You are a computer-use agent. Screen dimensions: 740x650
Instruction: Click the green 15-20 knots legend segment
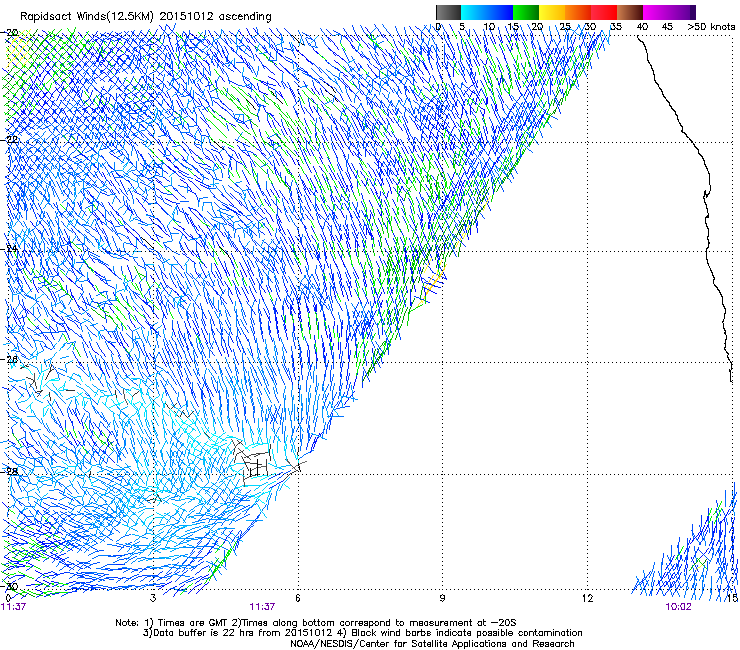pyautogui.click(x=526, y=12)
